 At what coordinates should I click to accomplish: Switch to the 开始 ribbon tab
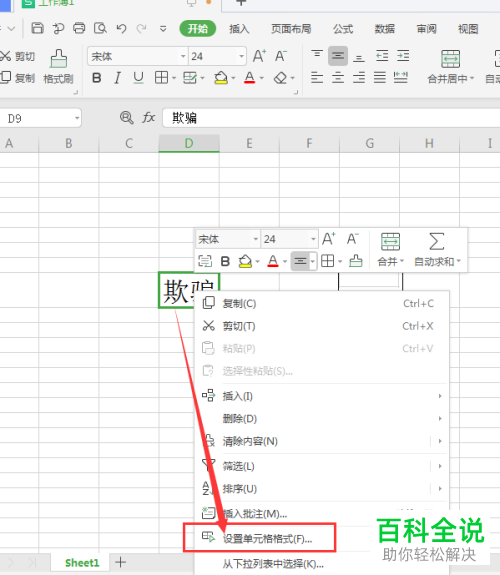(198, 29)
